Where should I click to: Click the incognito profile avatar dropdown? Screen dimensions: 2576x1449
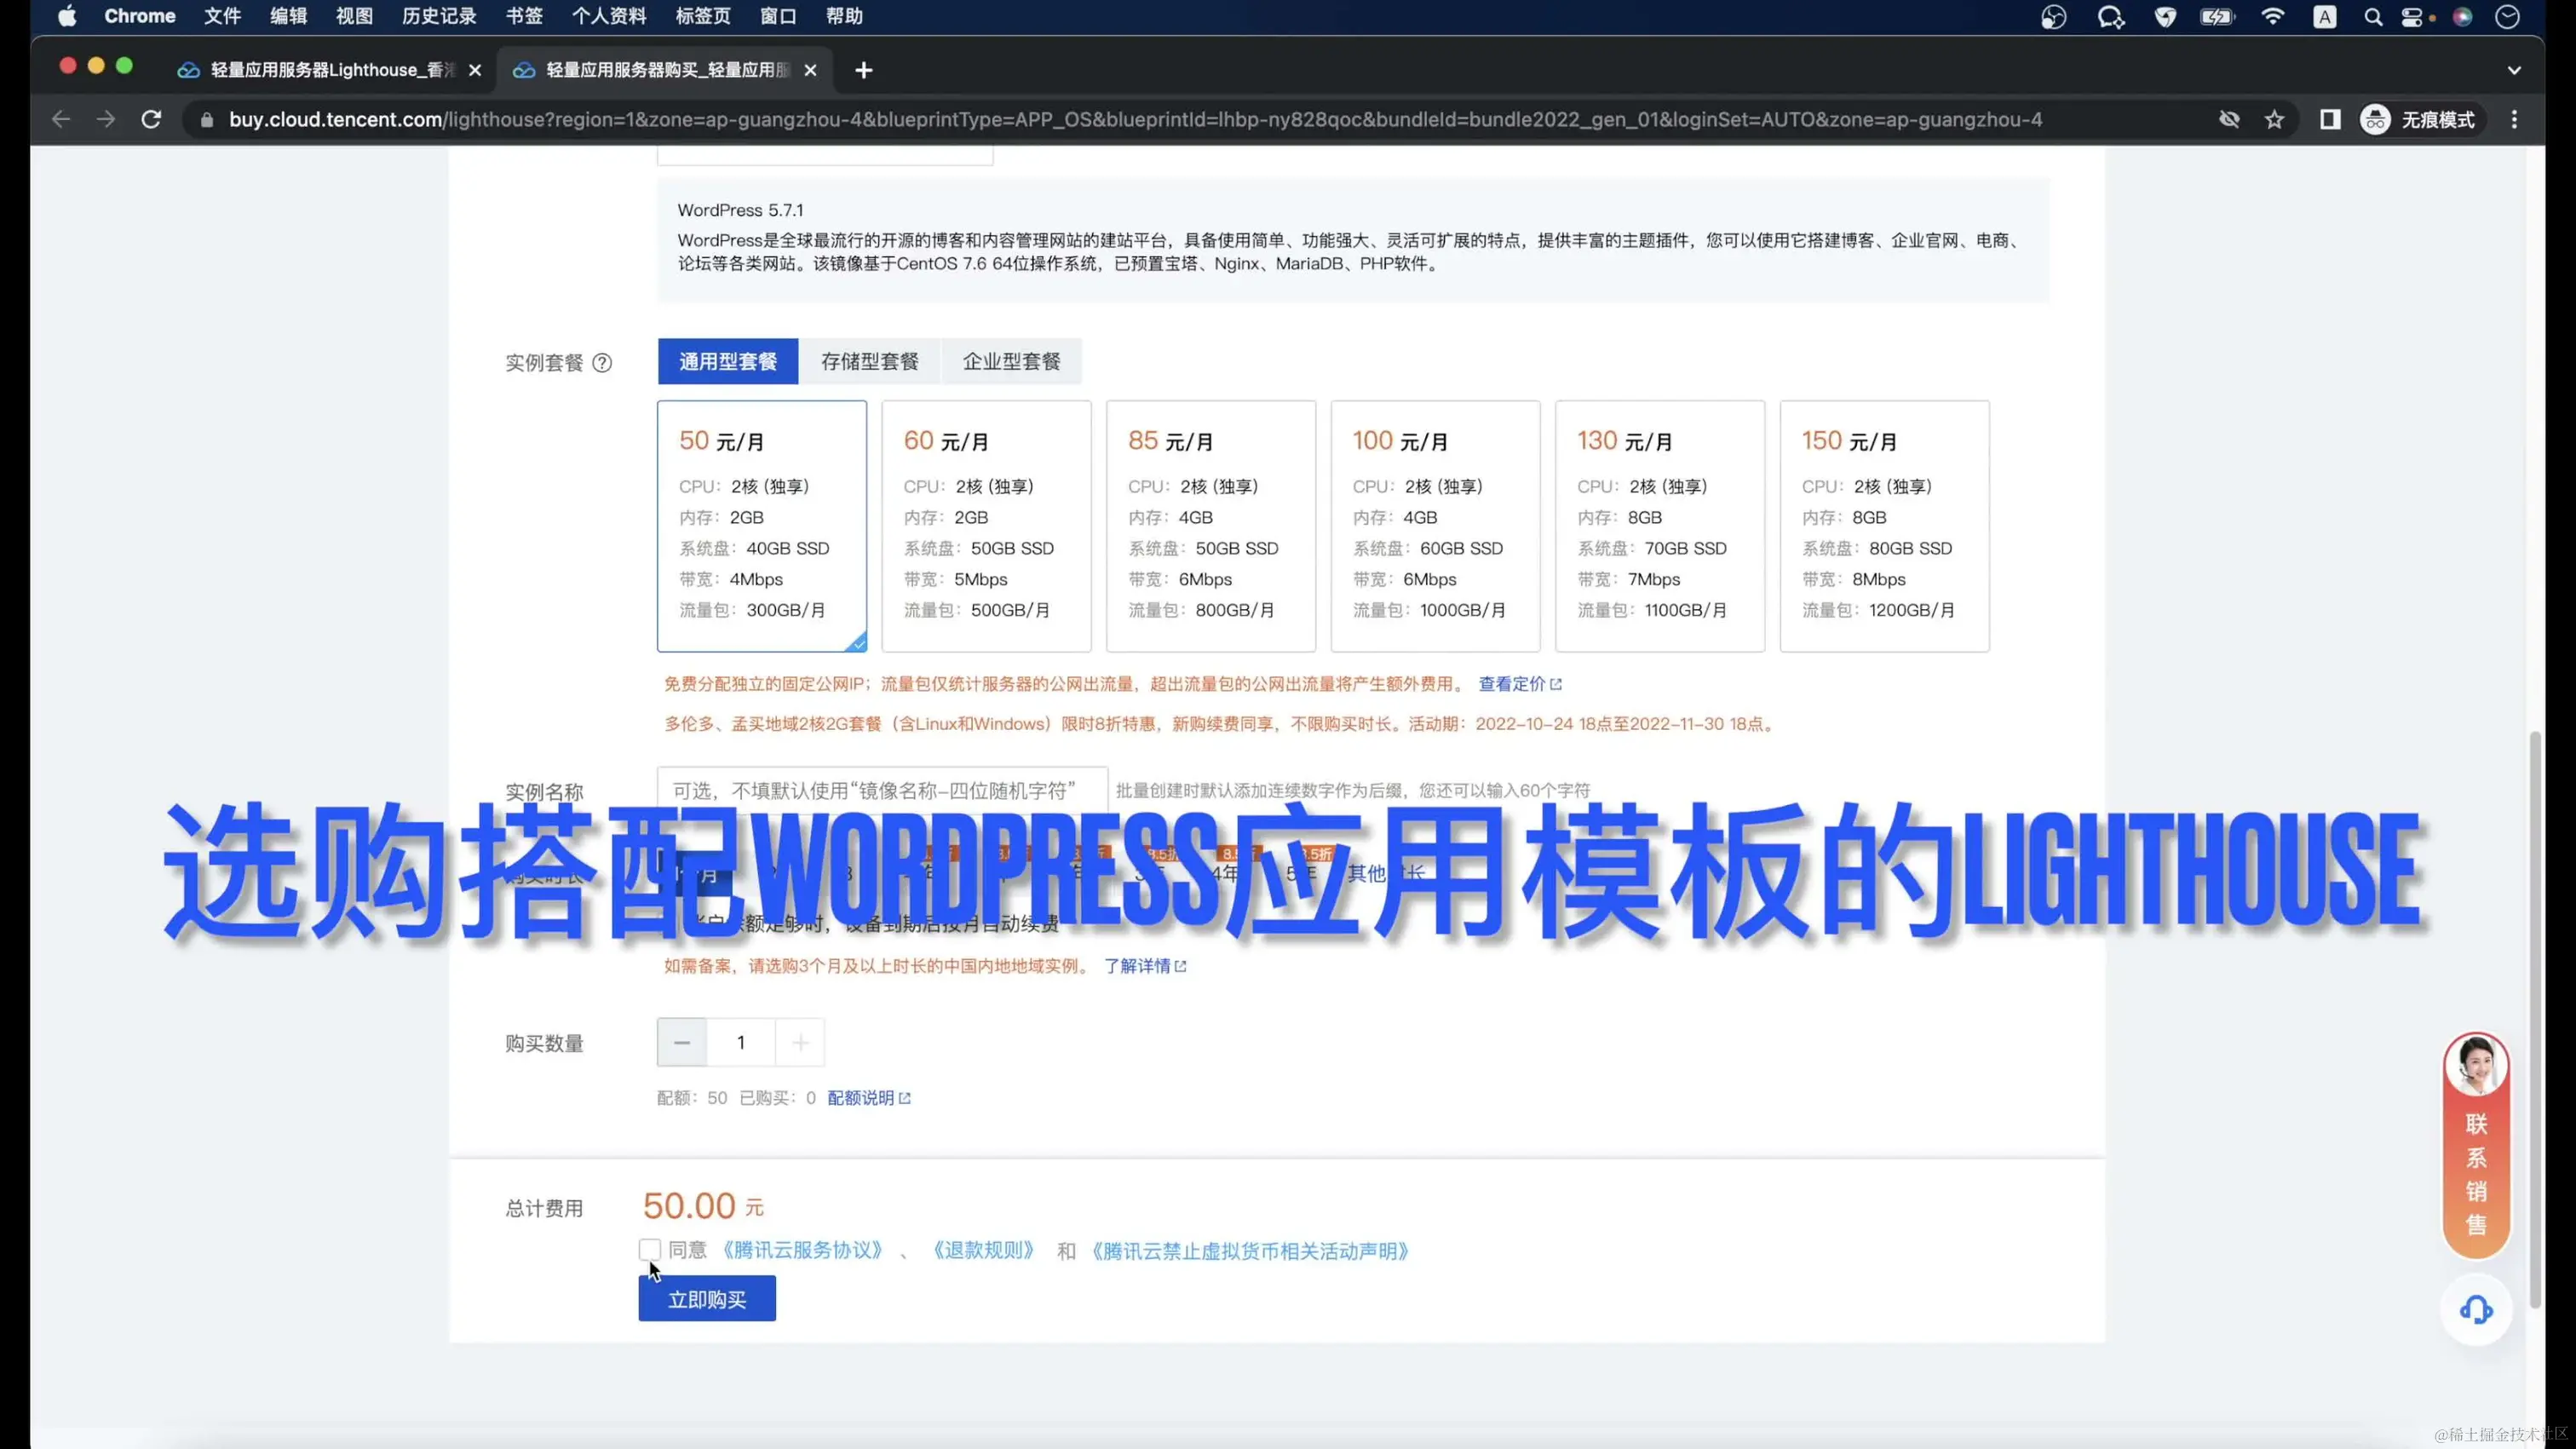(2375, 119)
